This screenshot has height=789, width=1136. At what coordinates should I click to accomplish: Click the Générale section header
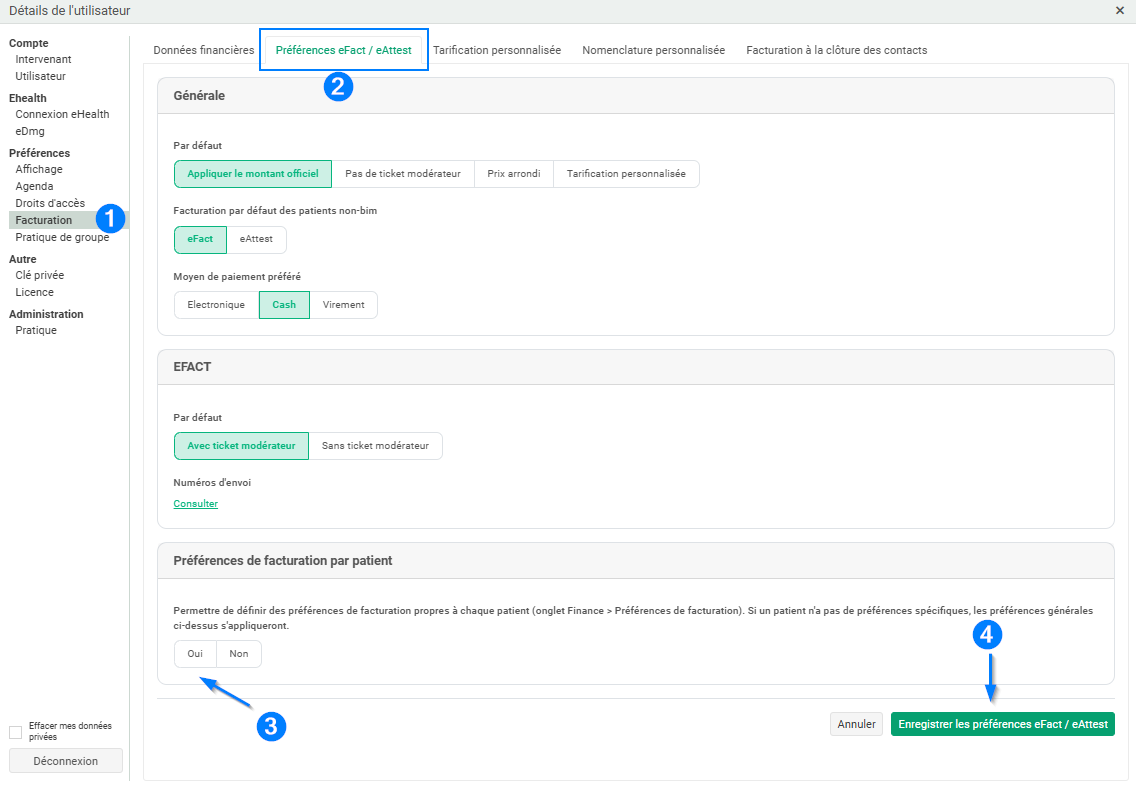(x=635, y=96)
